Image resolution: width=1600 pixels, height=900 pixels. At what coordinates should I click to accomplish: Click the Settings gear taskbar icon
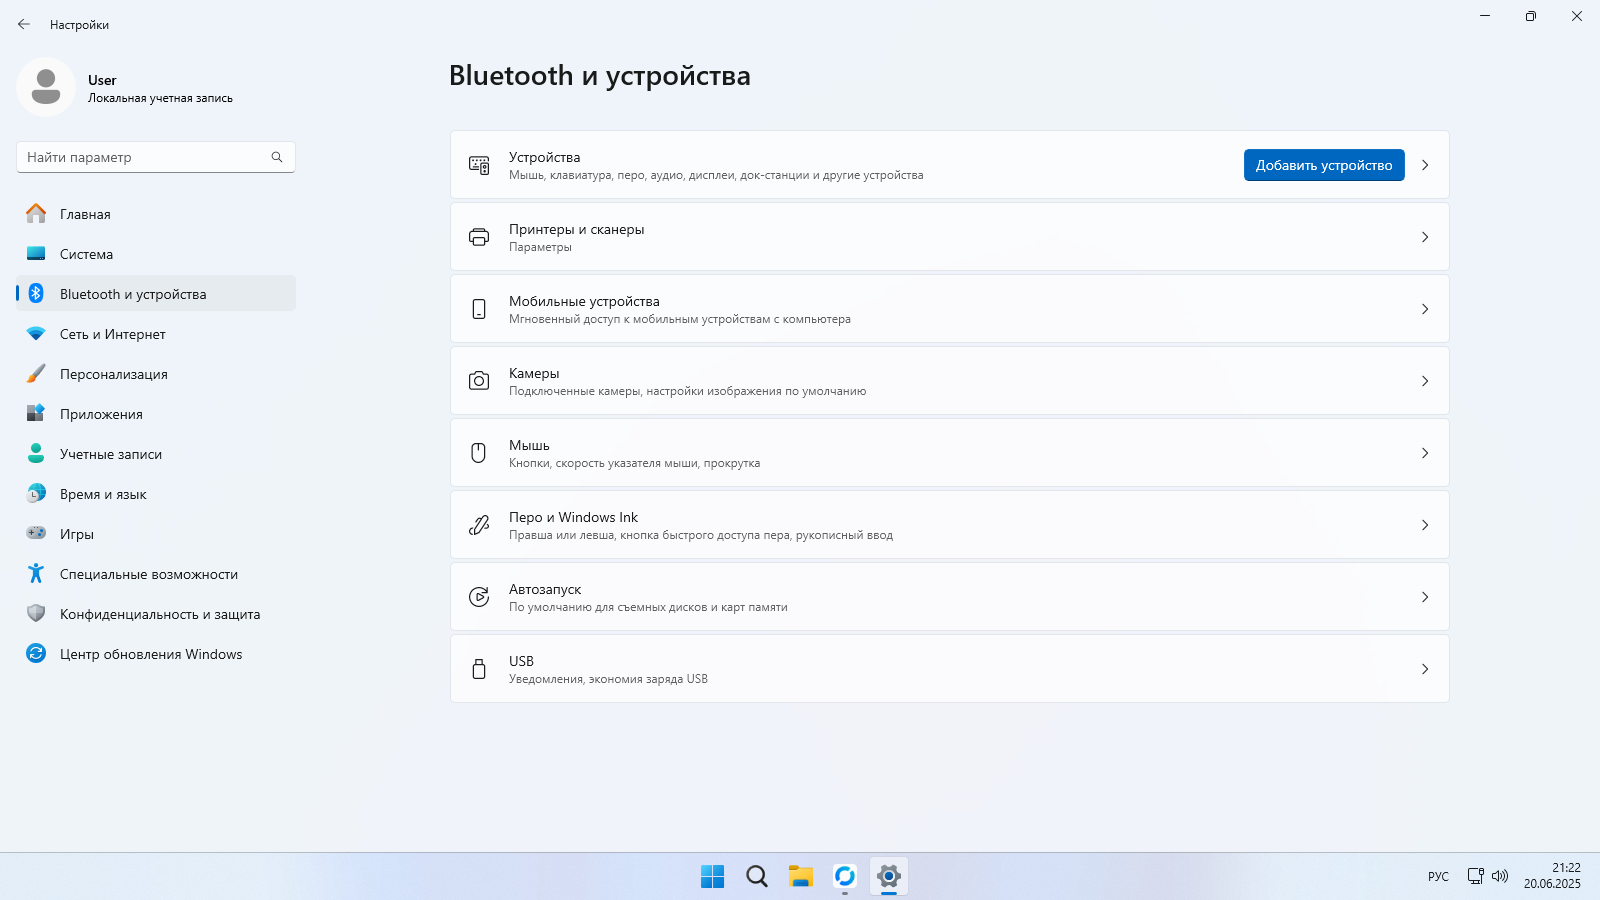click(x=889, y=877)
